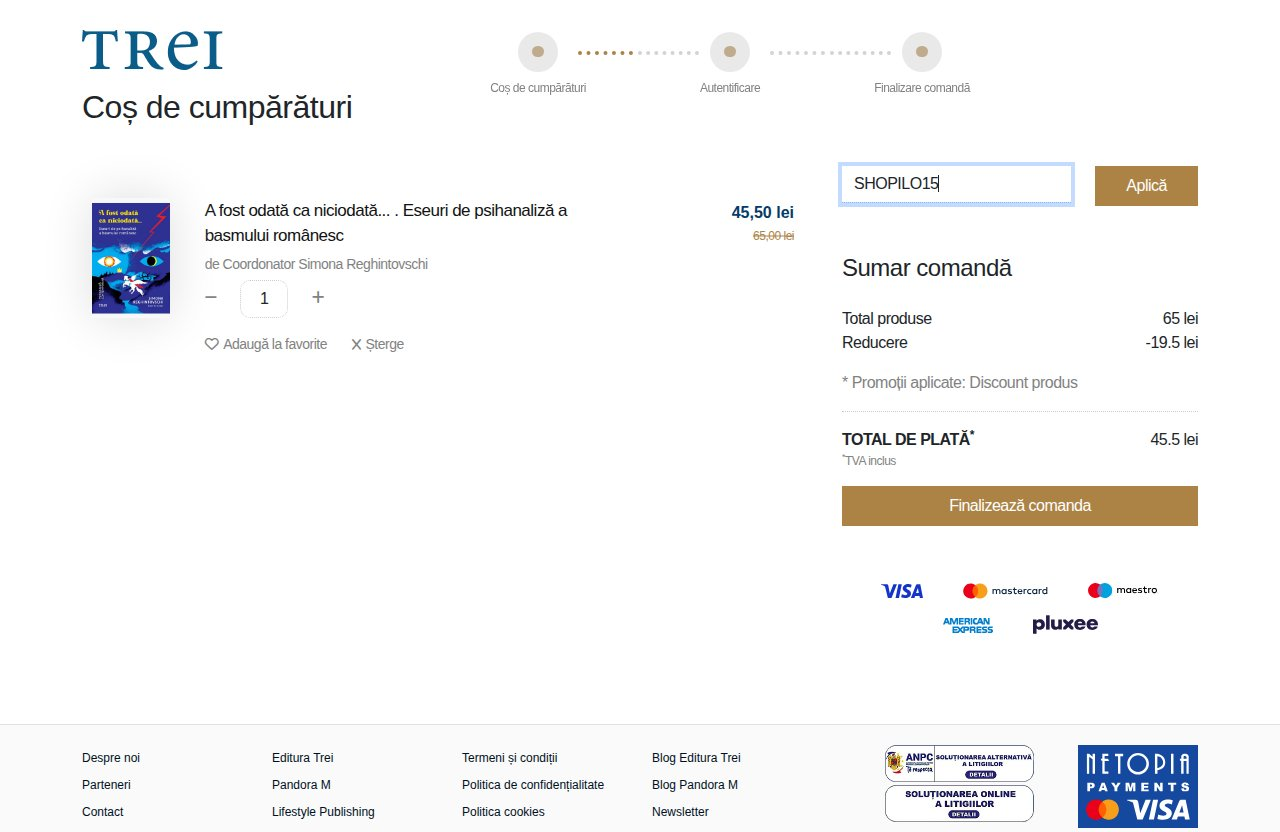Click the X icon beside Șterge
This screenshot has height=832, width=1280.
point(356,344)
